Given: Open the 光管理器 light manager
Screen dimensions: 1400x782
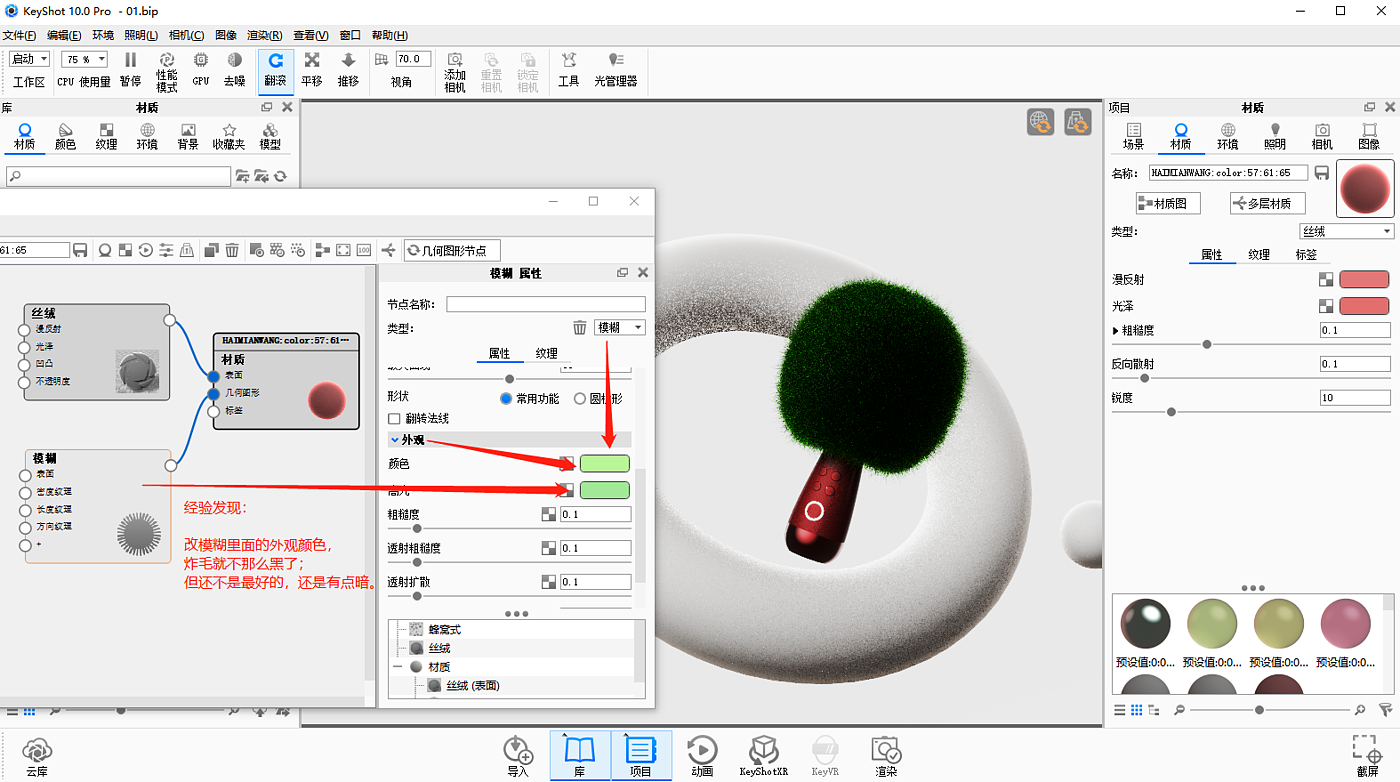Looking at the screenshot, I should pos(615,62).
